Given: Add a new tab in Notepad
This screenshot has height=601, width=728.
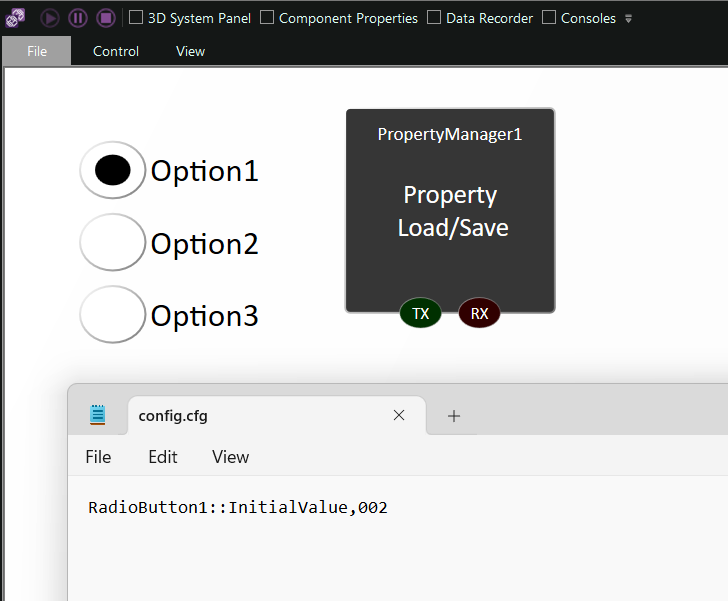Looking at the screenshot, I should coord(454,416).
